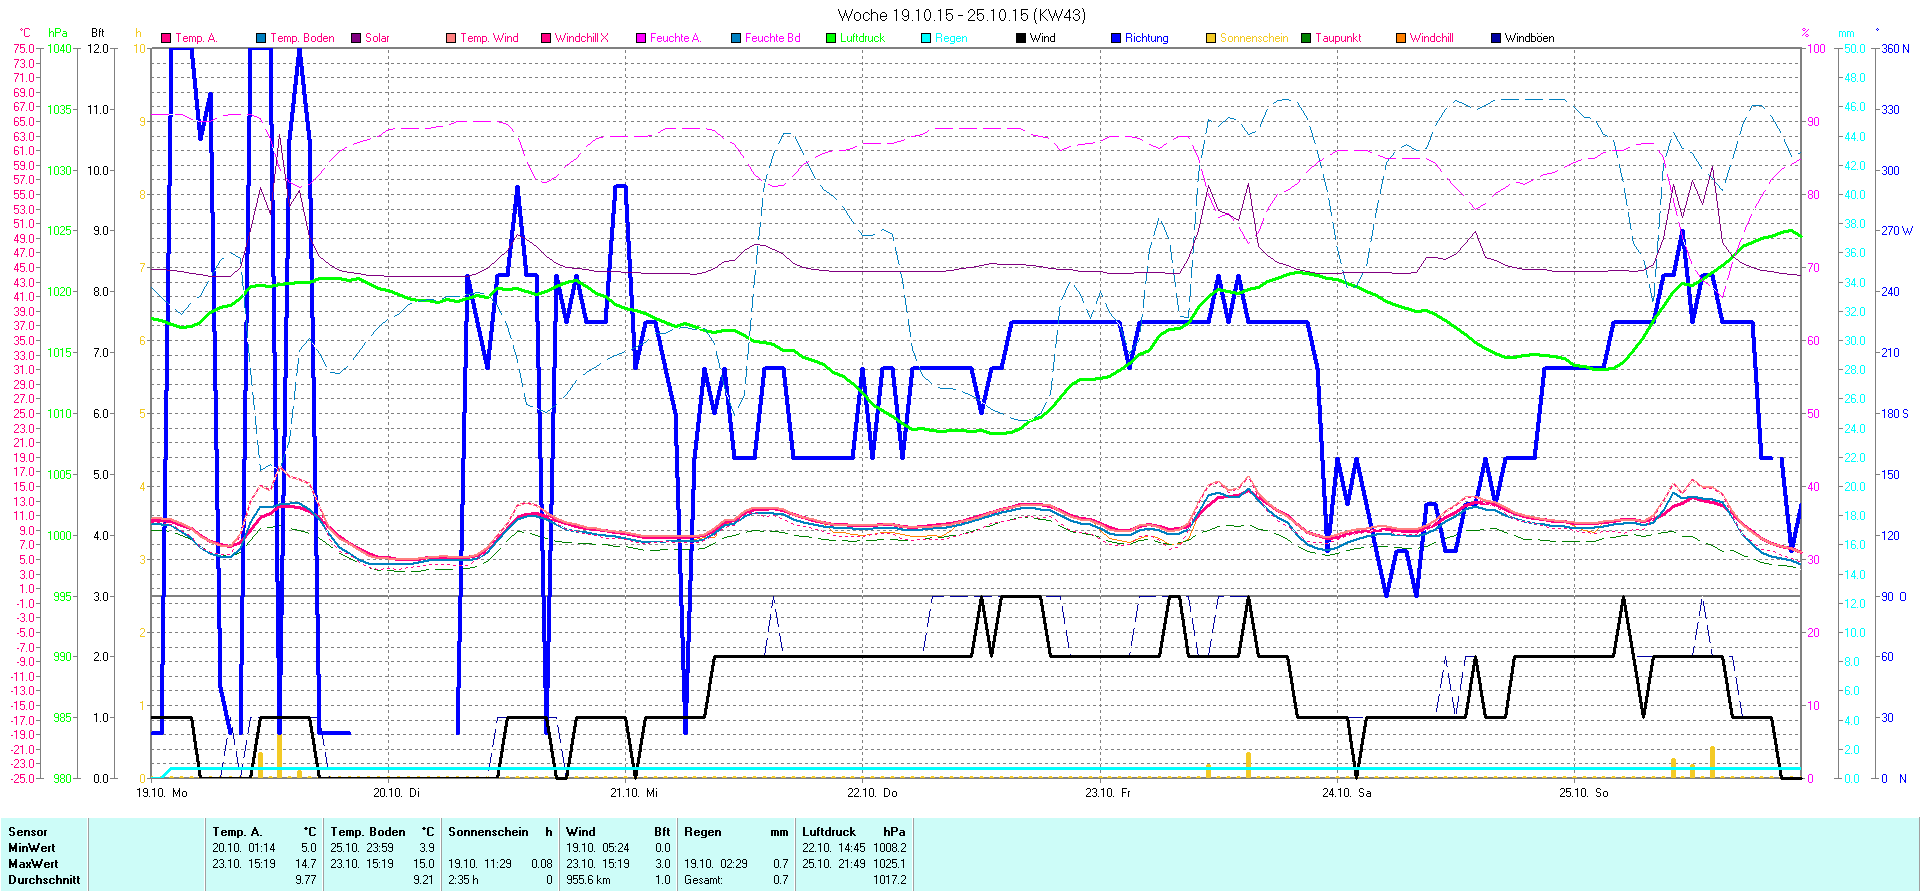Click the chart title Woche 19.10.15 - 25.10.15
Image resolution: width=1920 pixels, height=891 pixels.
(x=960, y=15)
